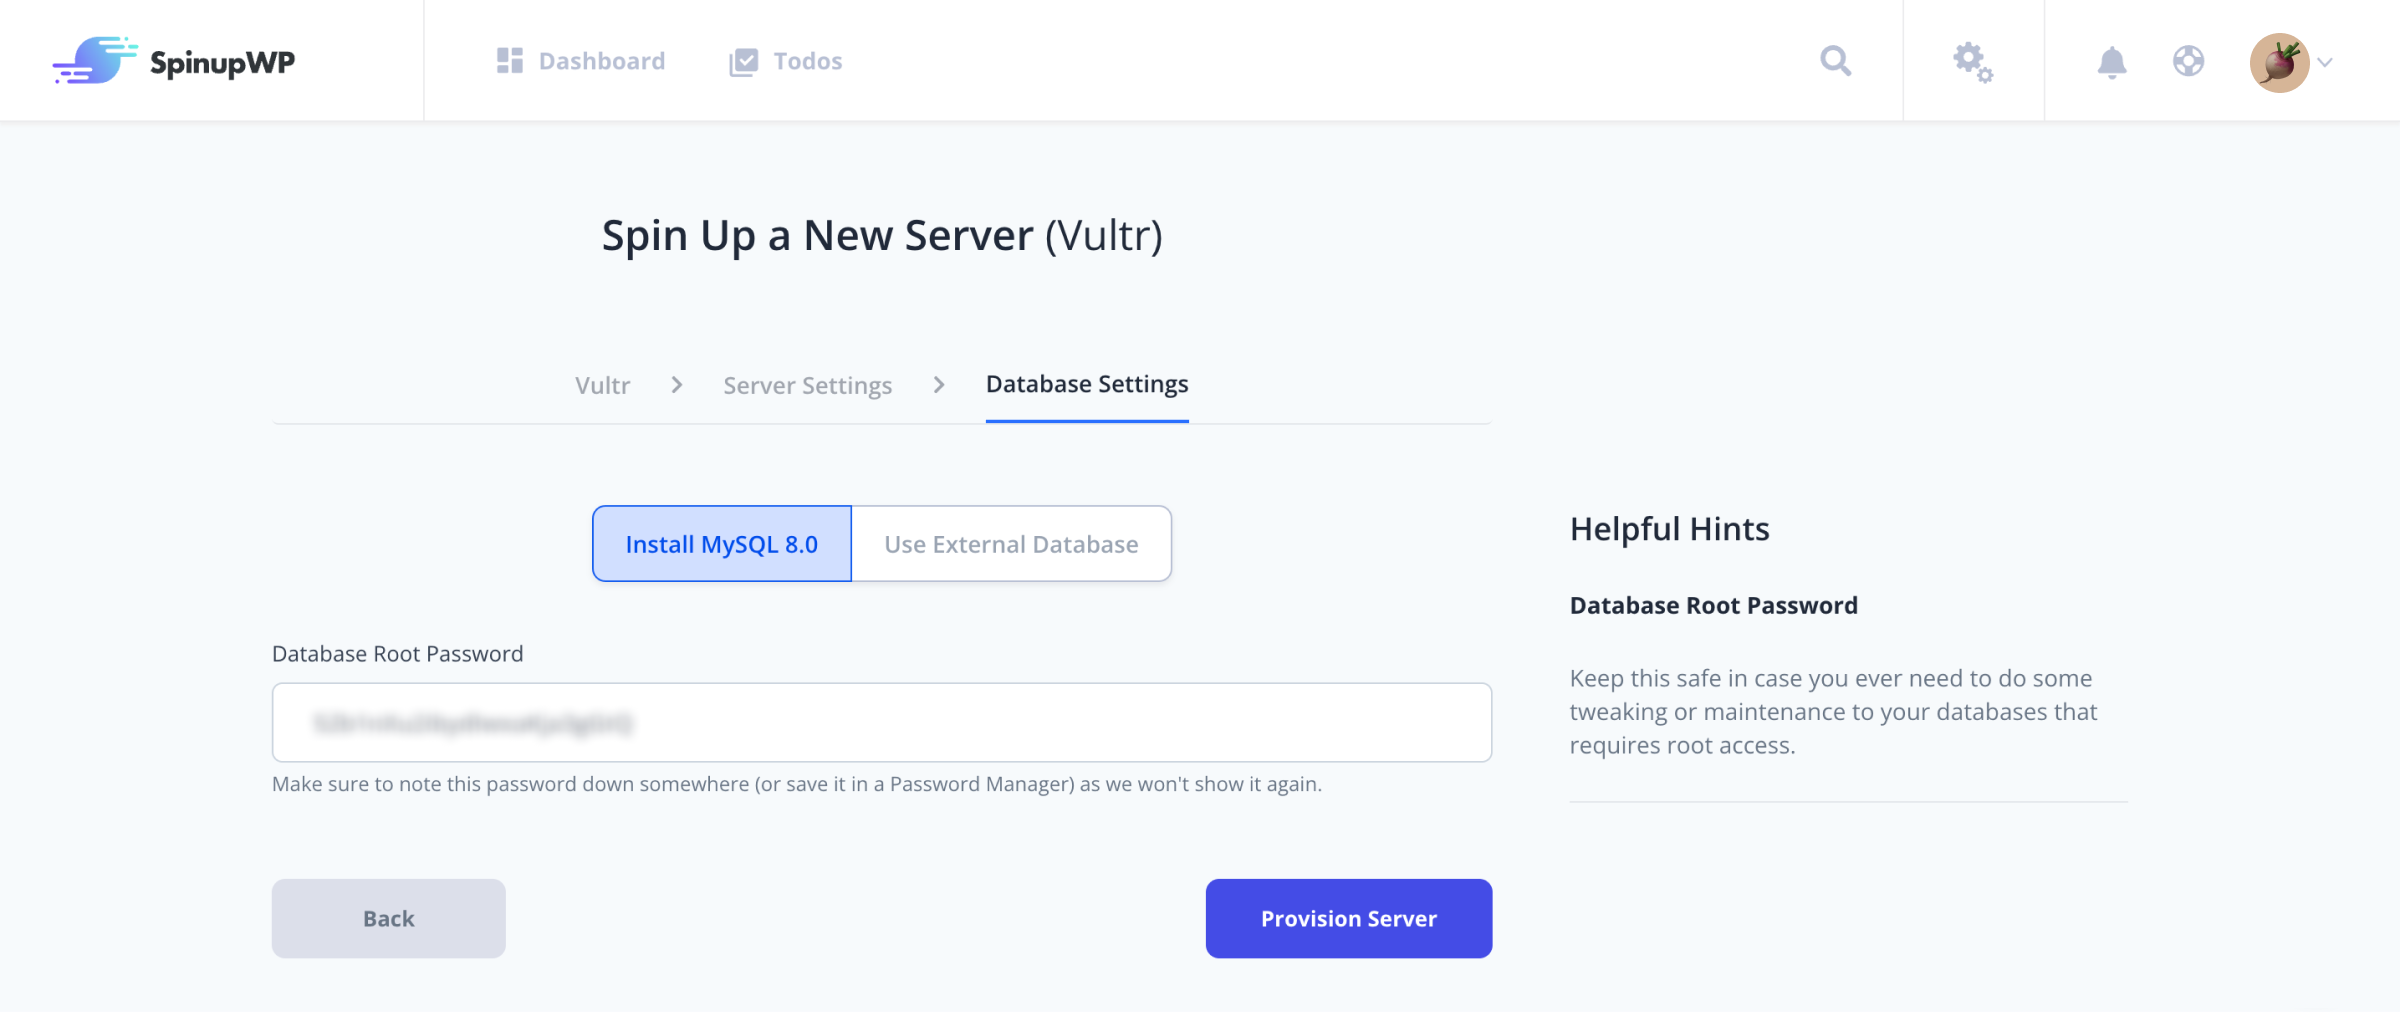Click the Database Root Password hint title
2400x1012 pixels.
tap(1713, 605)
